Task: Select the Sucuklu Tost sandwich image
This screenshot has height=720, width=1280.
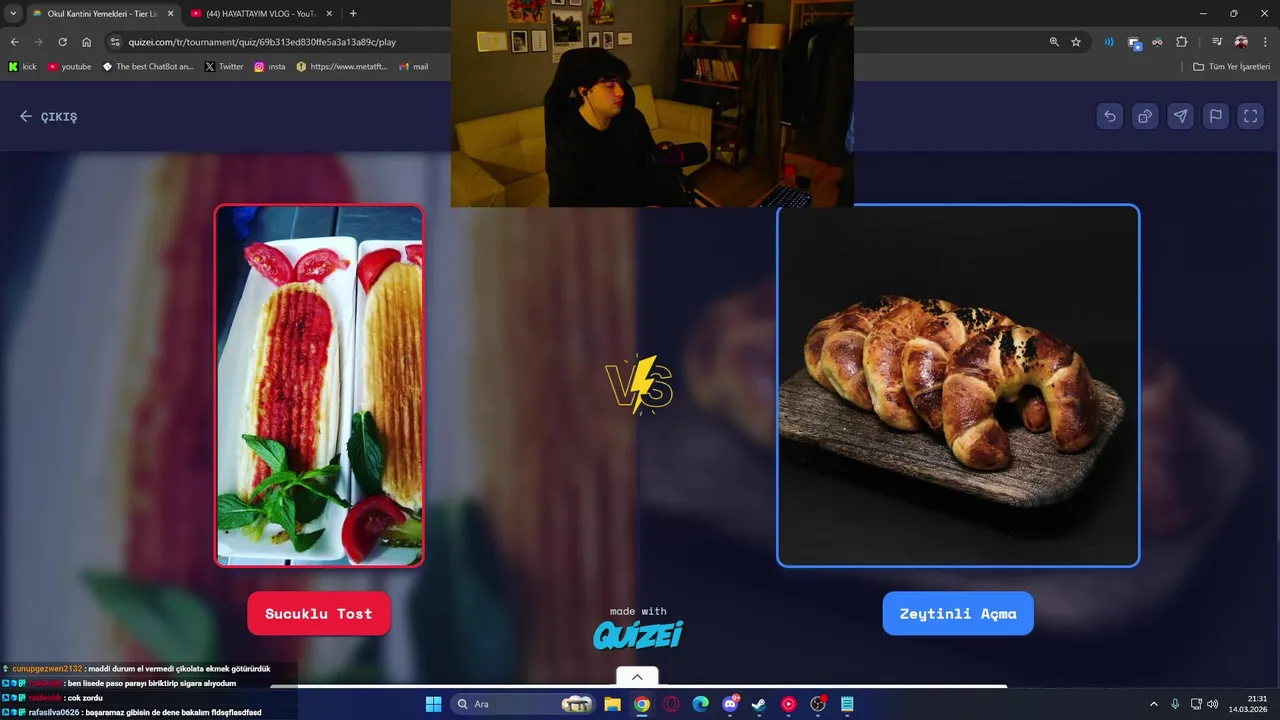Action: click(x=319, y=386)
